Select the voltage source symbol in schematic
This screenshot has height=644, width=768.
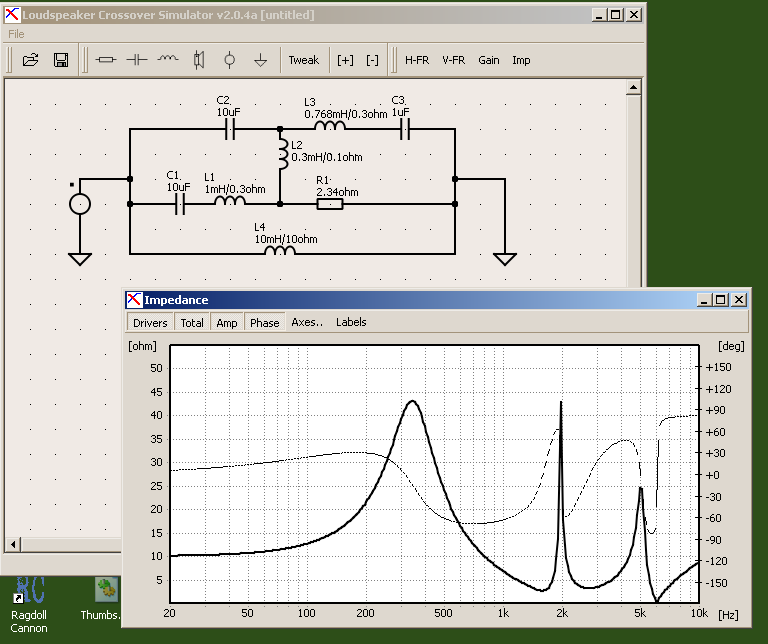(80, 204)
